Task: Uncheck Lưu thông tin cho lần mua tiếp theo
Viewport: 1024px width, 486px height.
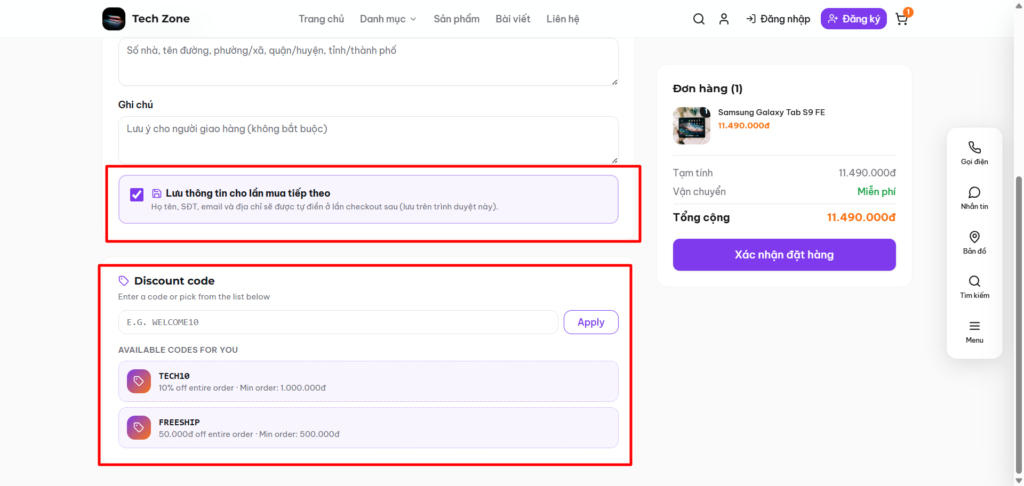Action: pyautogui.click(x=136, y=195)
